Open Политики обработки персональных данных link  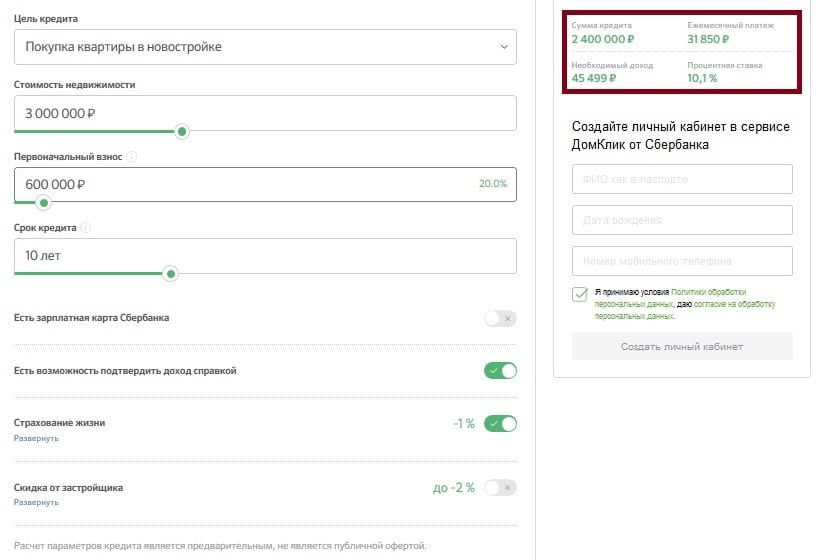[x=671, y=298]
